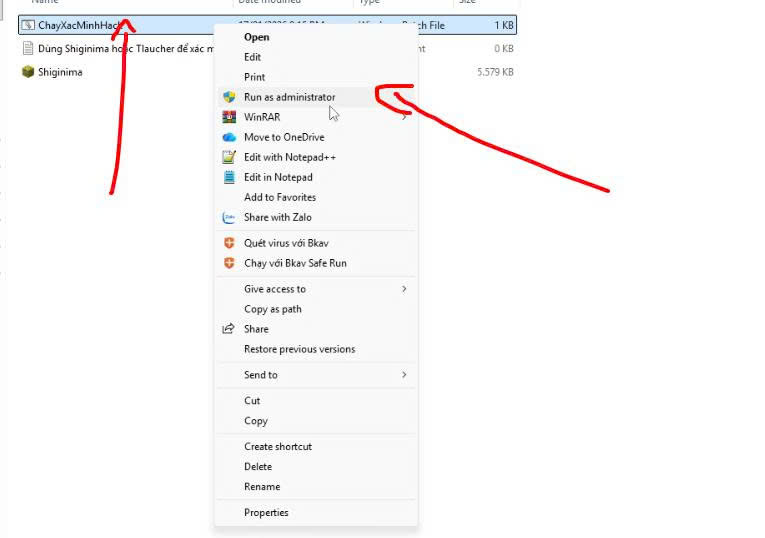The width and height of the screenshot is (765, 538).
Task: Click the Bkav Safe Run shield icon
Action: click(x=228, y=263)
